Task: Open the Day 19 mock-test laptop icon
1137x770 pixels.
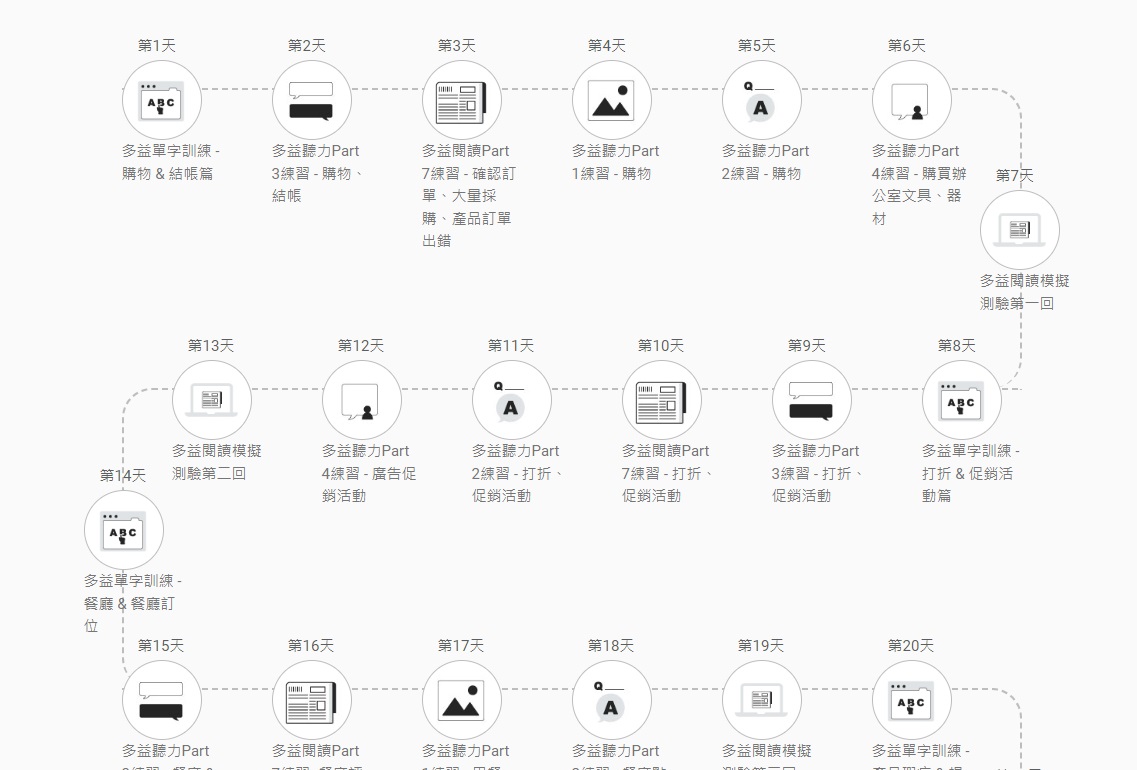Action: 762,700
